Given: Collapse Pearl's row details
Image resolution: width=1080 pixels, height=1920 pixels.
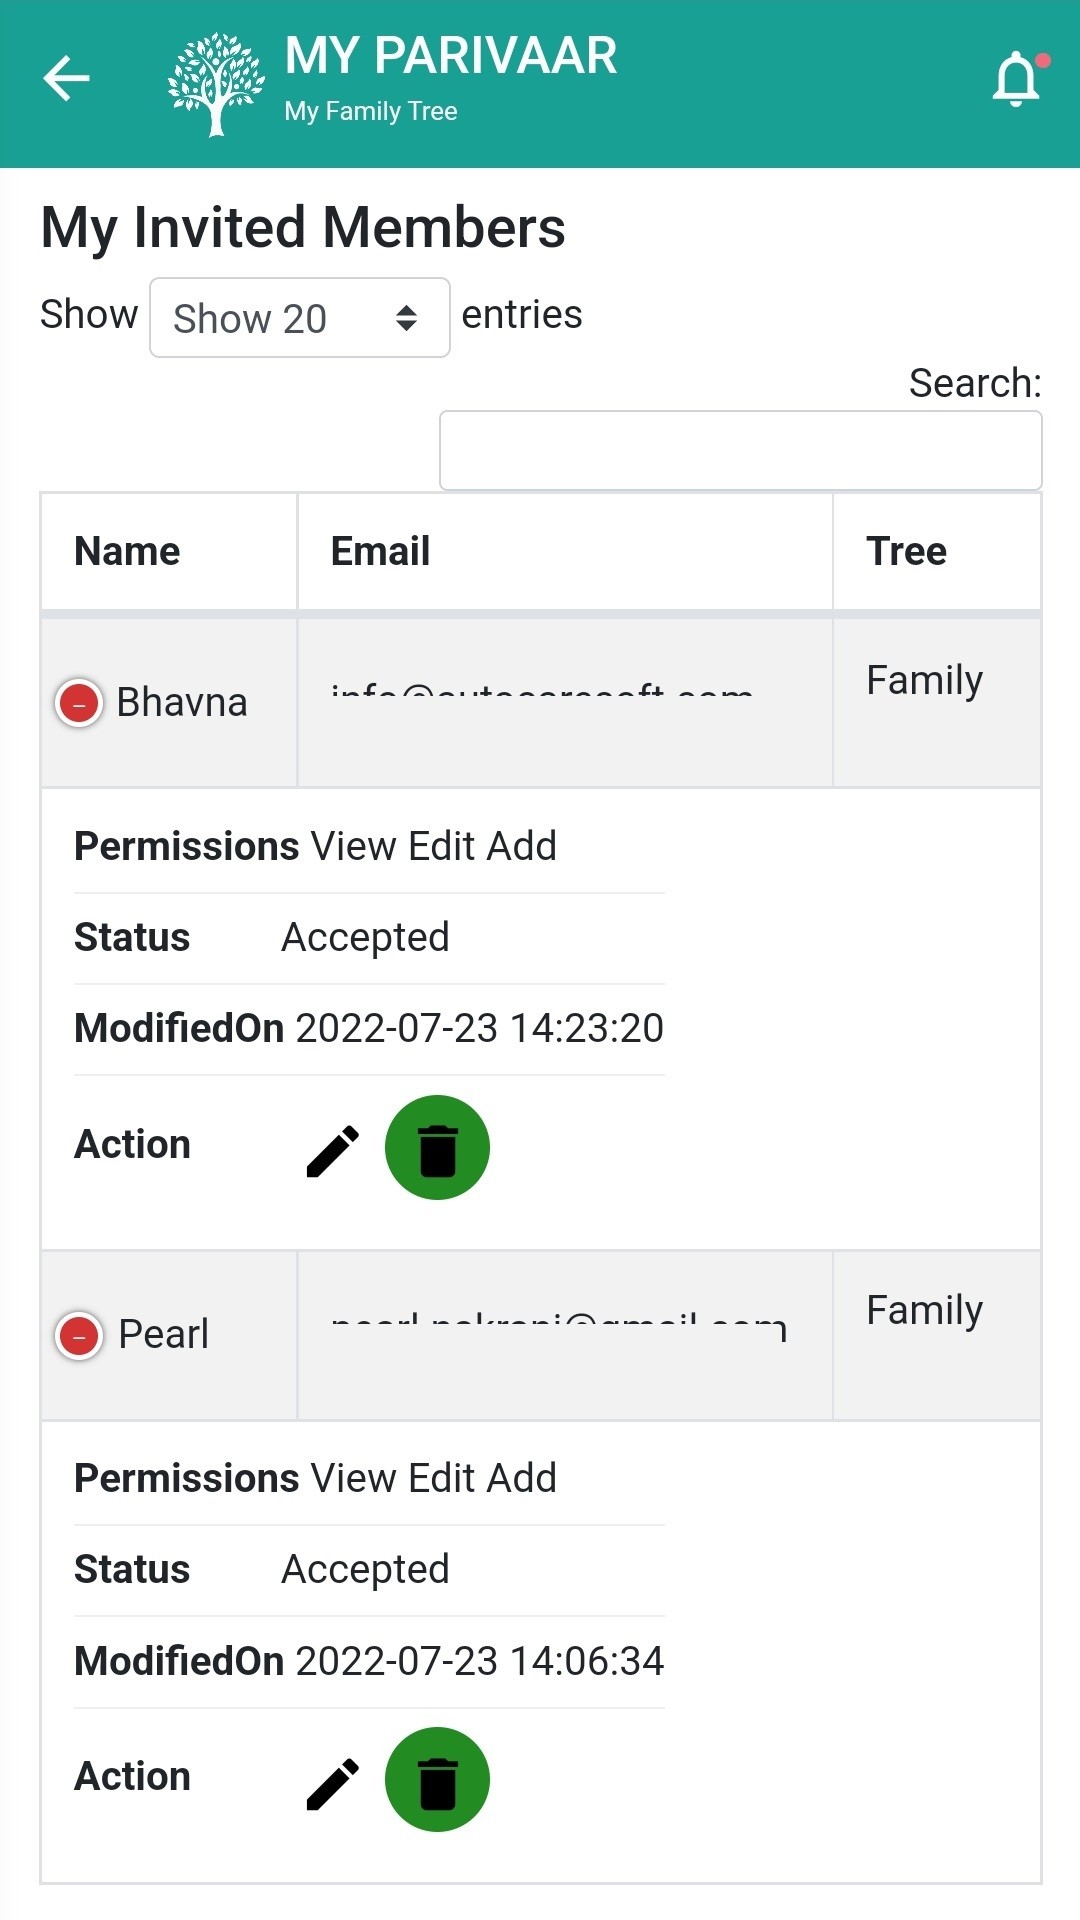Looking at the screenshot, I should pos(79,1335).
